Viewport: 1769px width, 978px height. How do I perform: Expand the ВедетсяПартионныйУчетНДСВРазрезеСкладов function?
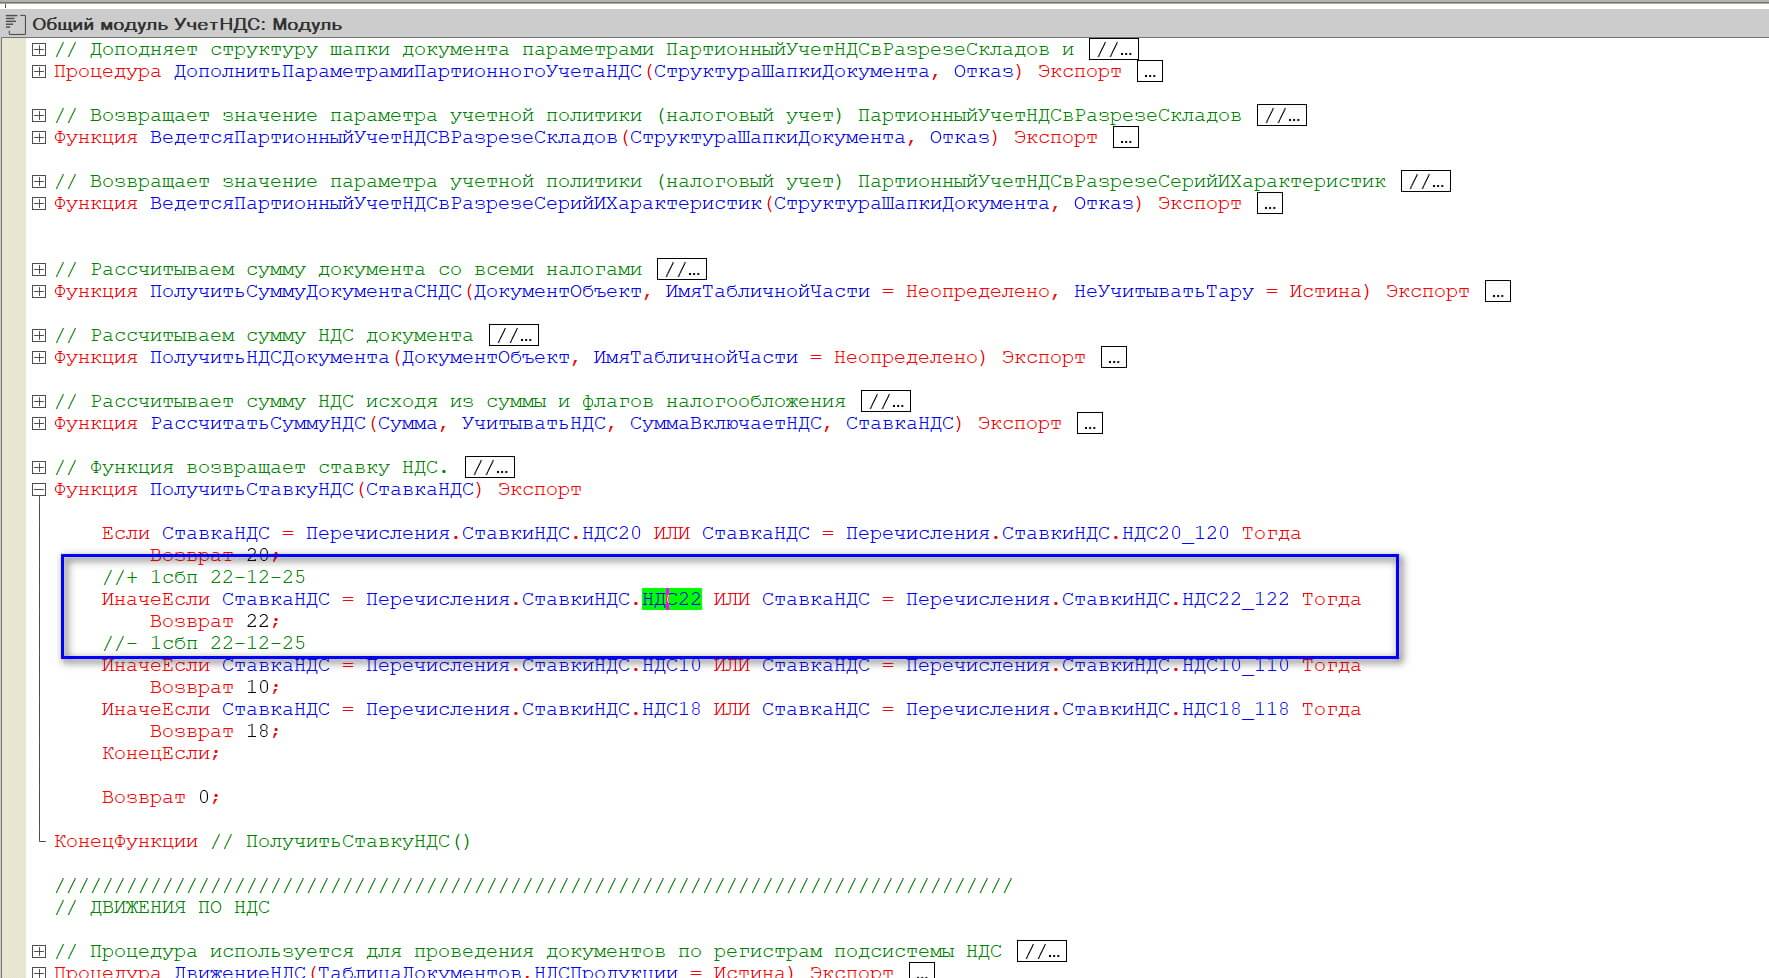point(39,138)
